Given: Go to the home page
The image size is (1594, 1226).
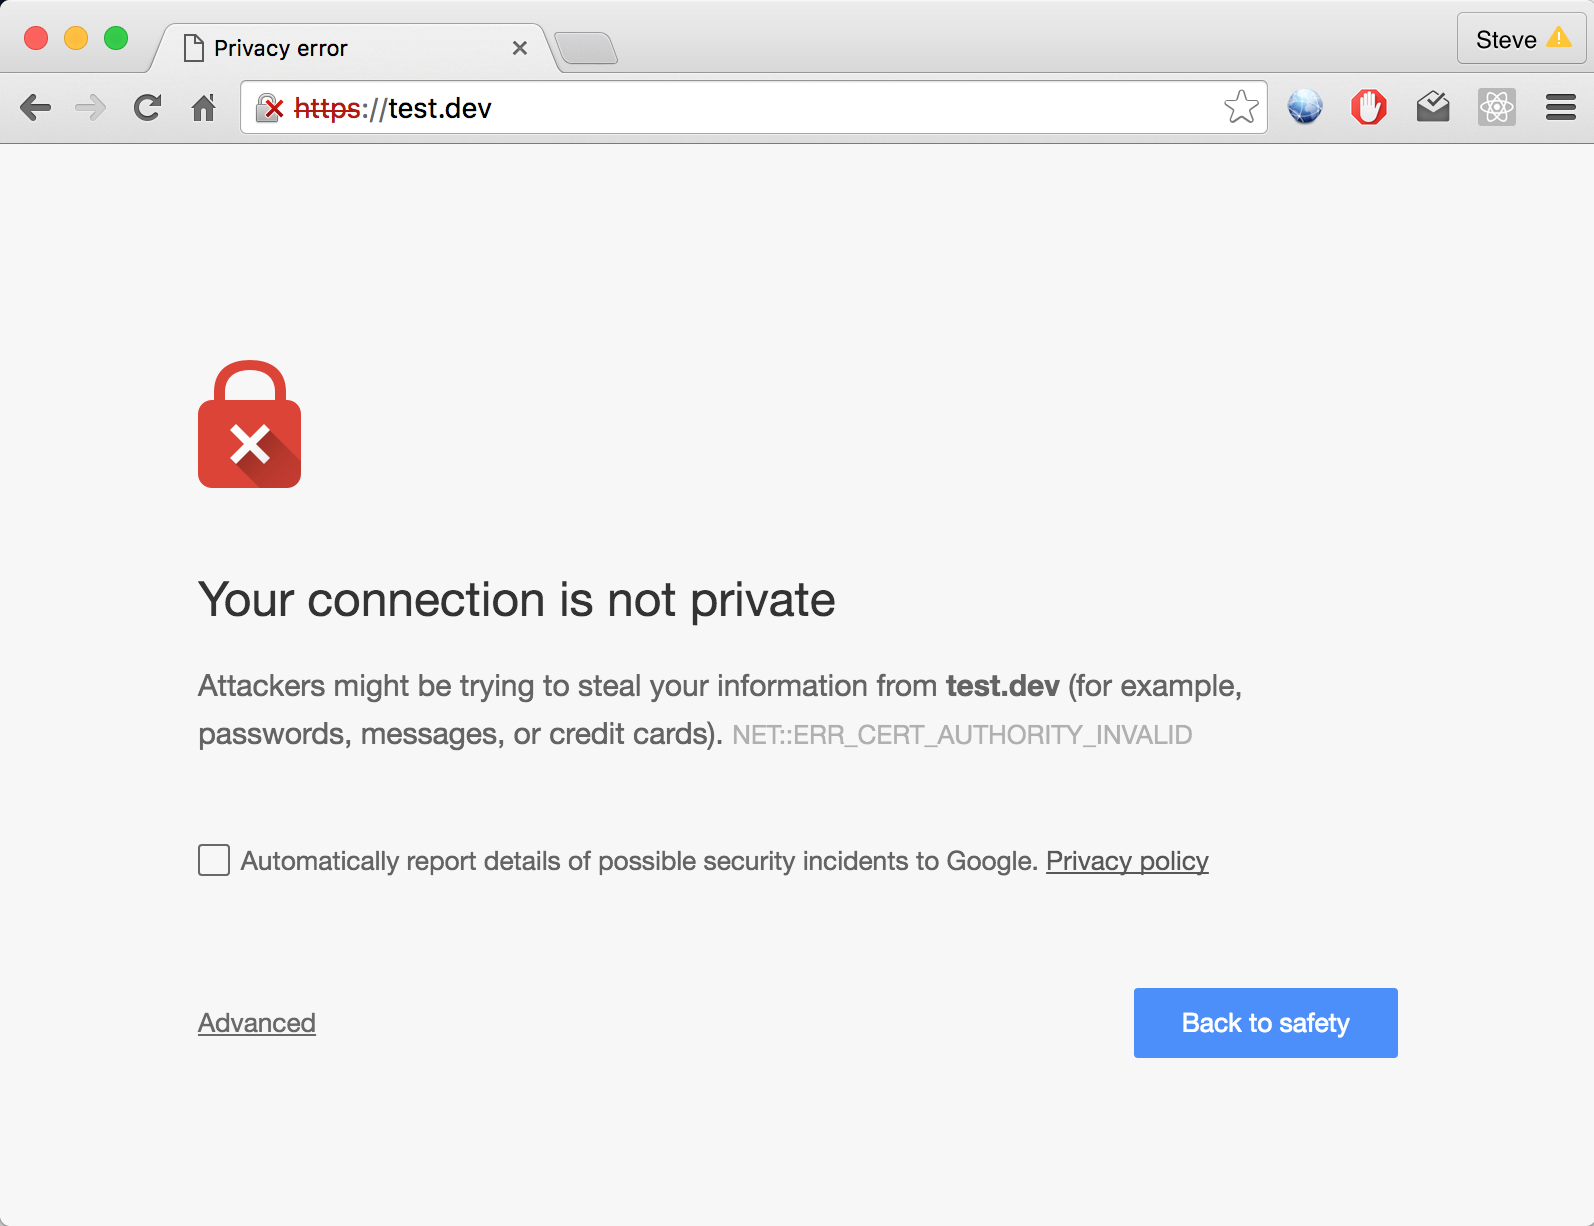Looking at the screenshot, I should click(x=204, y=108).
